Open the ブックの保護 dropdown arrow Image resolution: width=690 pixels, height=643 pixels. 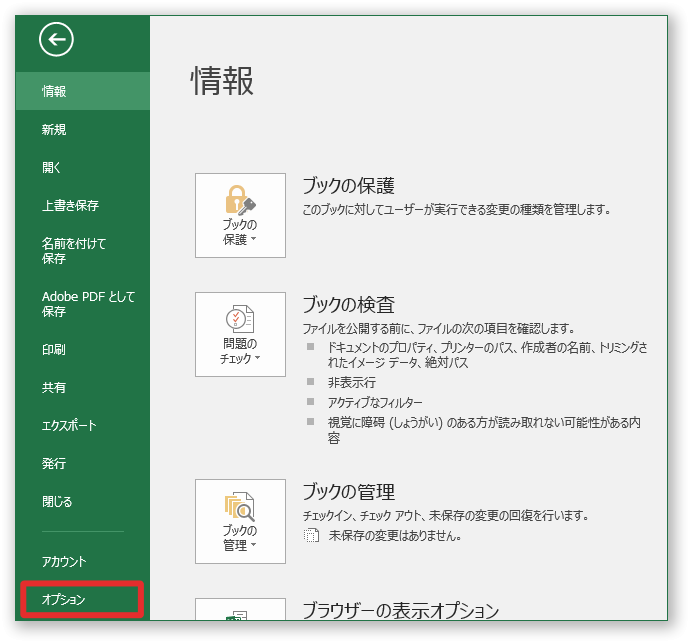(x=253, y=239)
